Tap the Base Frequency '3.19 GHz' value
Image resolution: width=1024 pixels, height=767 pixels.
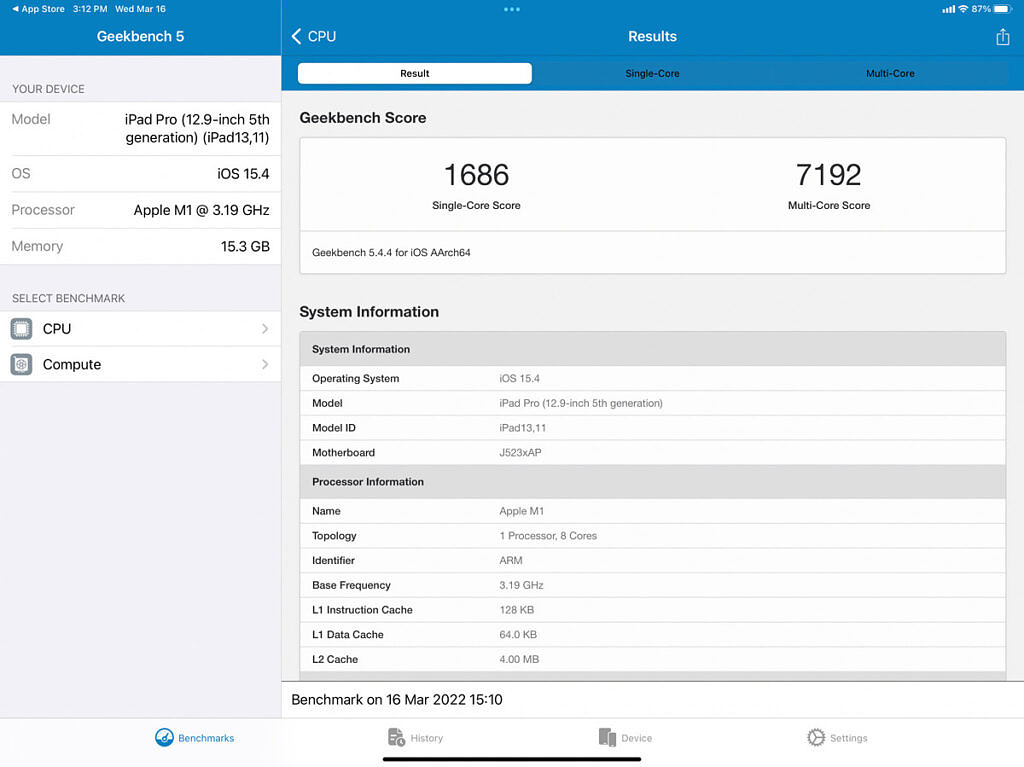pyautogui.click(x=521, y=585)
